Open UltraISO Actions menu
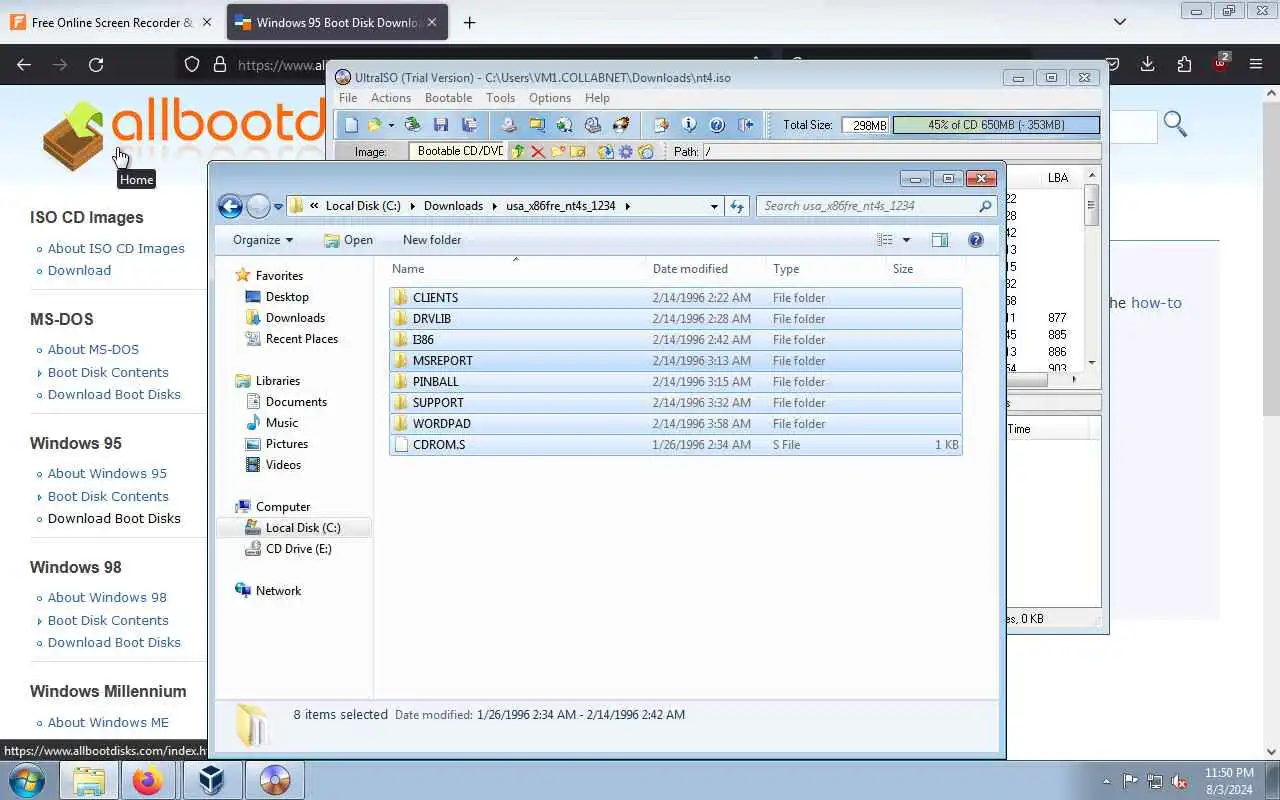1280x800 pixels. pyautogui.click(x=391, y=98)
